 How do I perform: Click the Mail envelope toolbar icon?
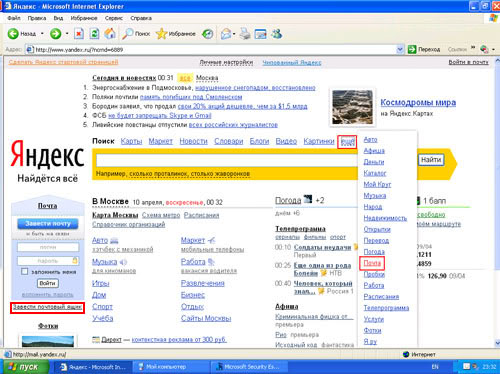click(226, 34)
